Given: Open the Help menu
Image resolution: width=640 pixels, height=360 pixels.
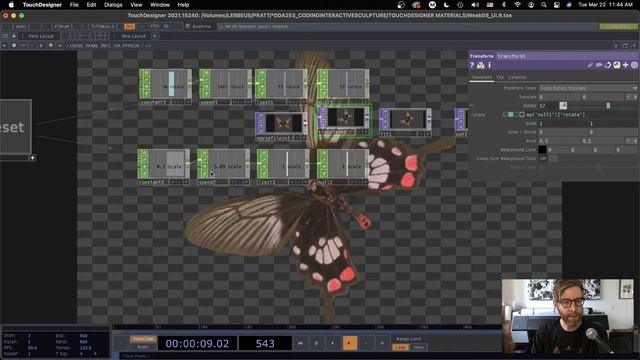Looking at the screenshot, I should pos(183,5).
